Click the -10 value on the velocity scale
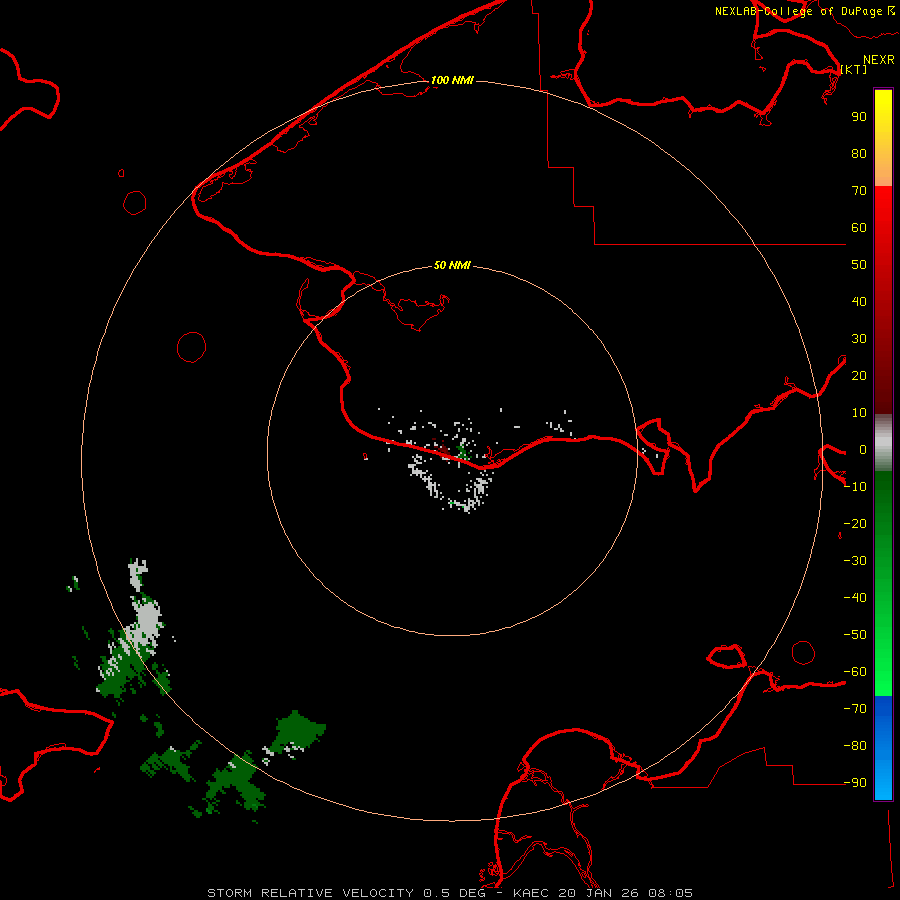This screenshot has height=900, width=900. [855, 487]
